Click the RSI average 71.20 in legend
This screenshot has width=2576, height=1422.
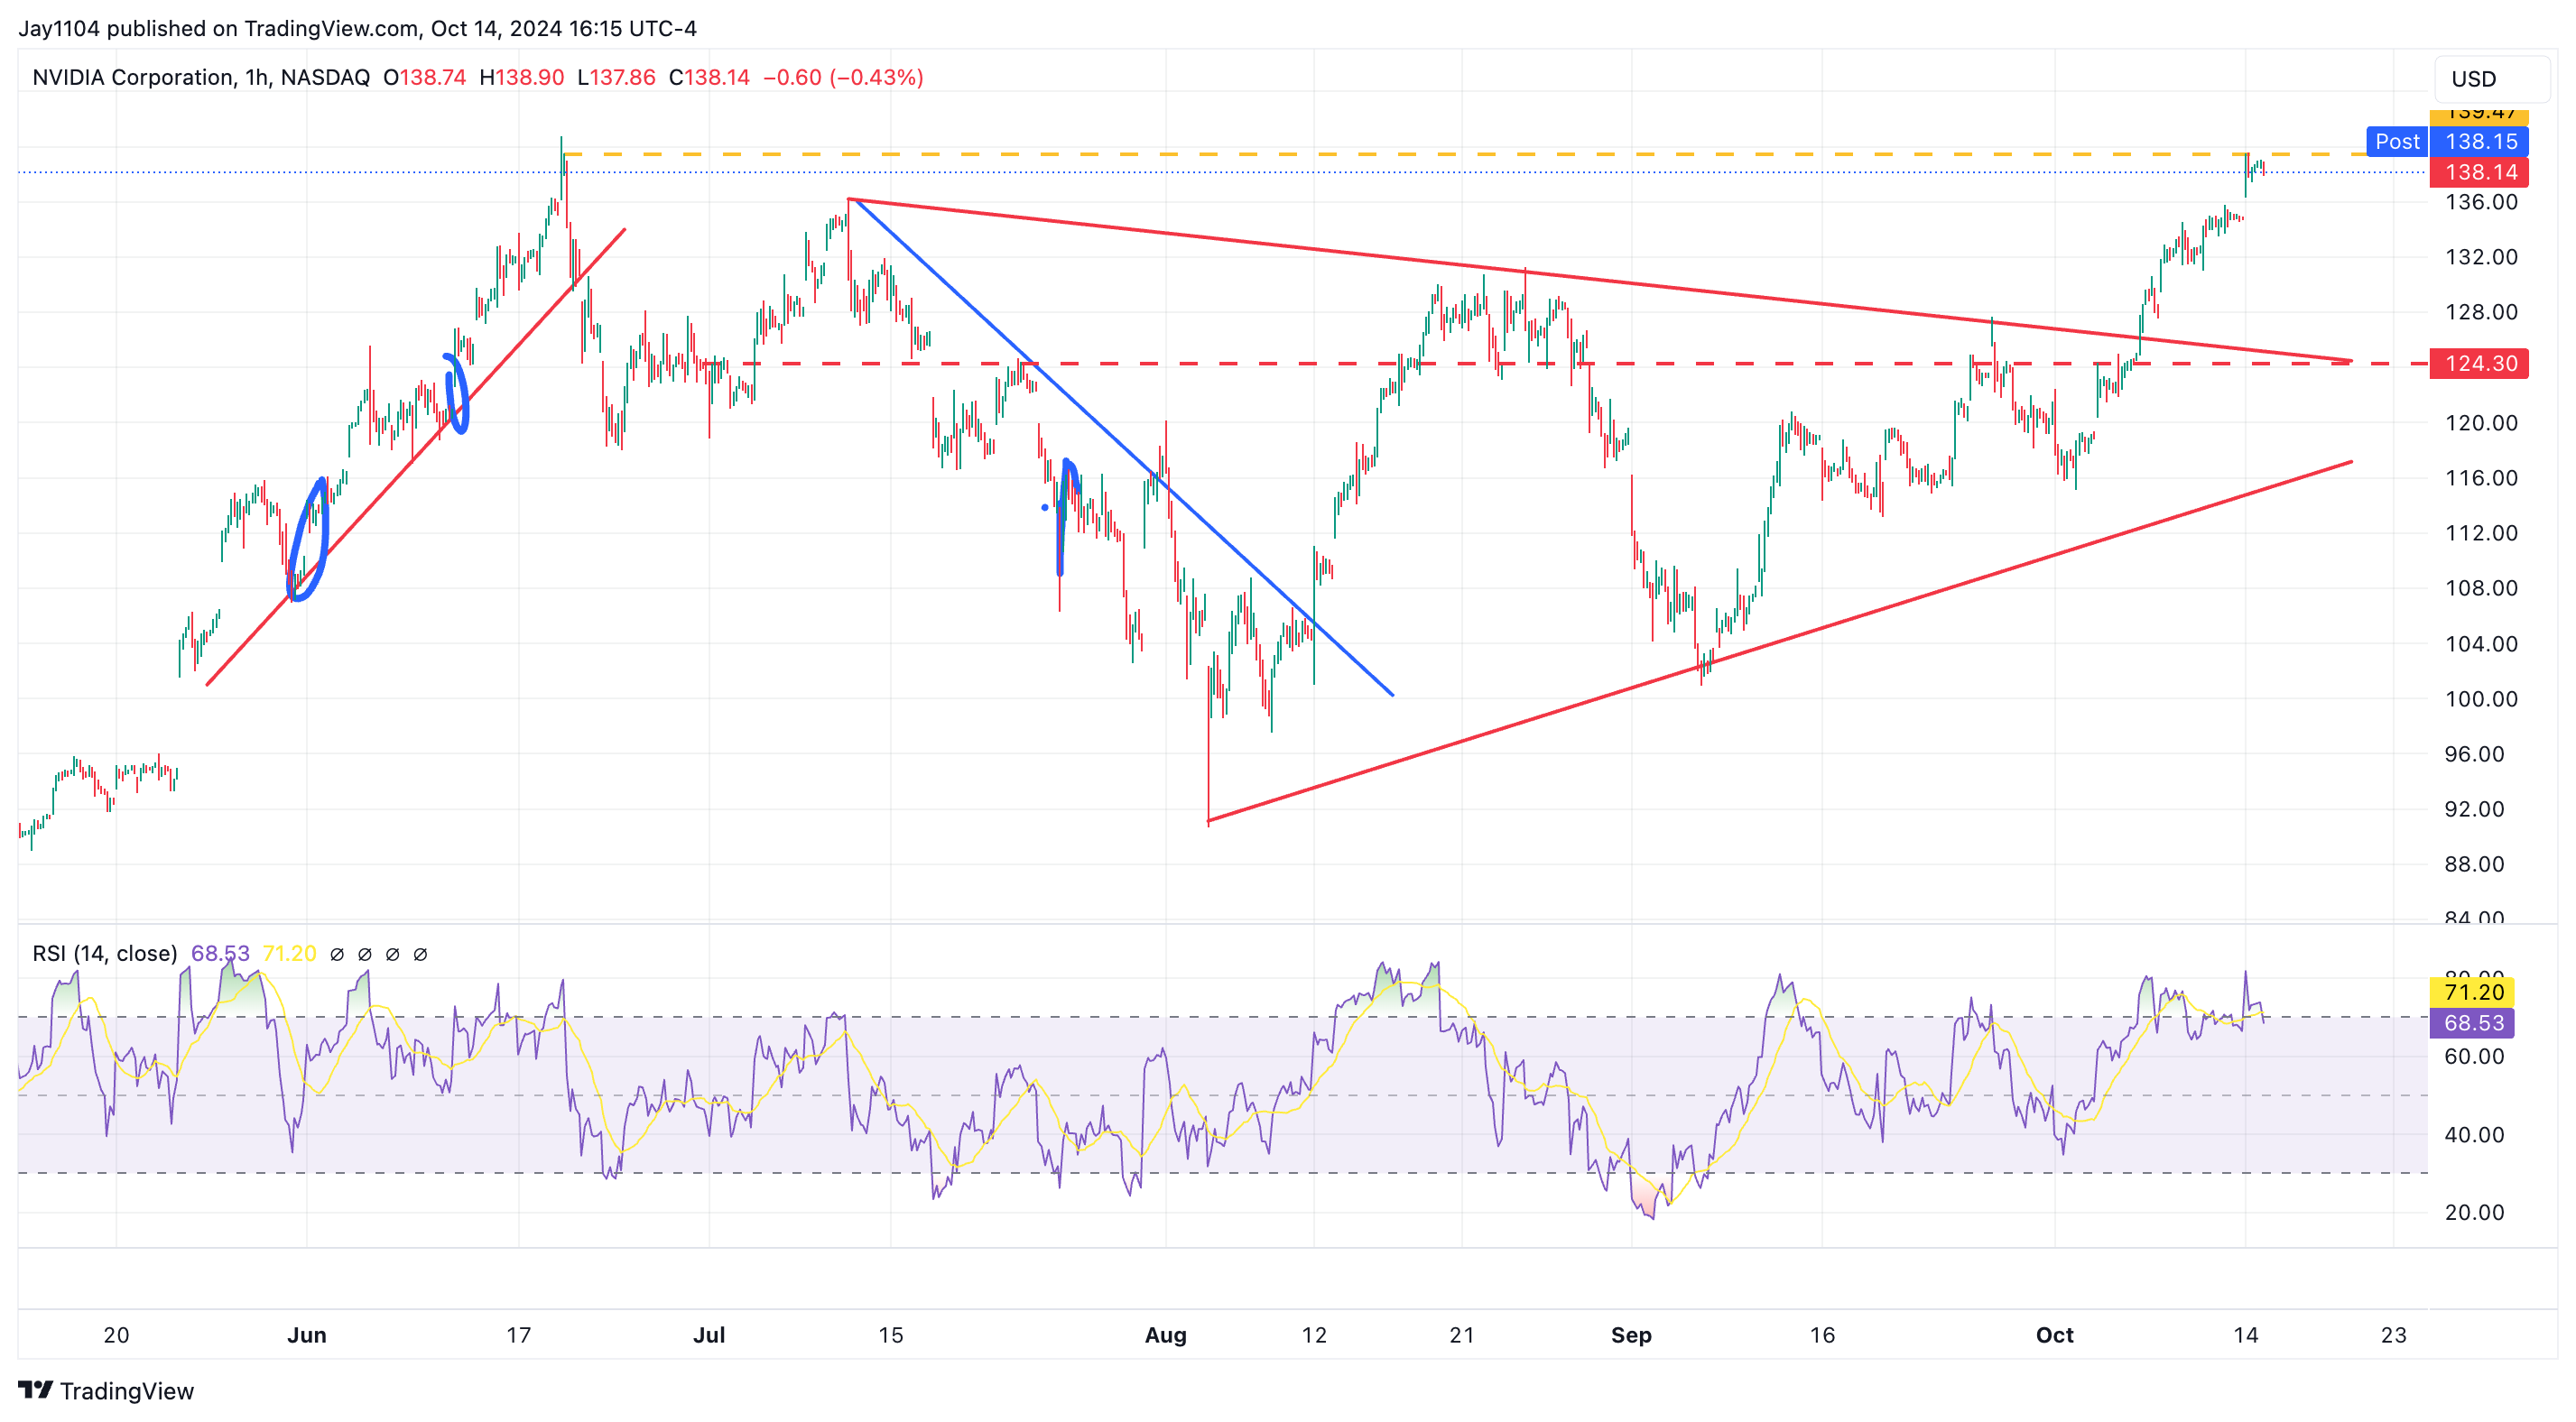pos(289,953)
